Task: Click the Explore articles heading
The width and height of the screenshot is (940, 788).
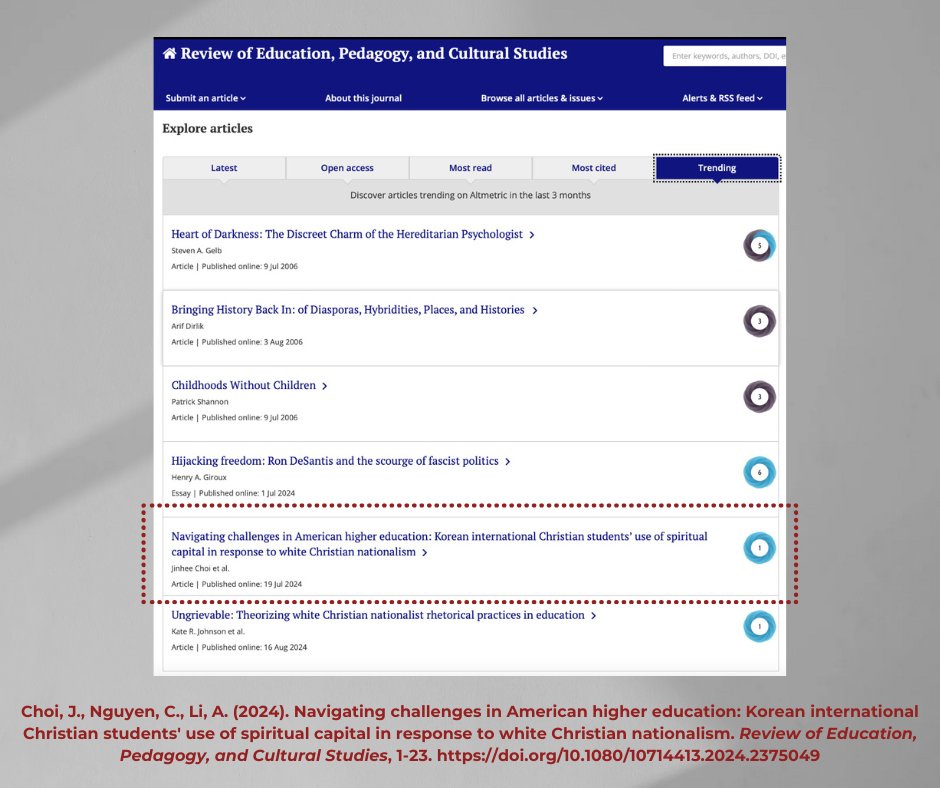Action: [x=207, y=128]
